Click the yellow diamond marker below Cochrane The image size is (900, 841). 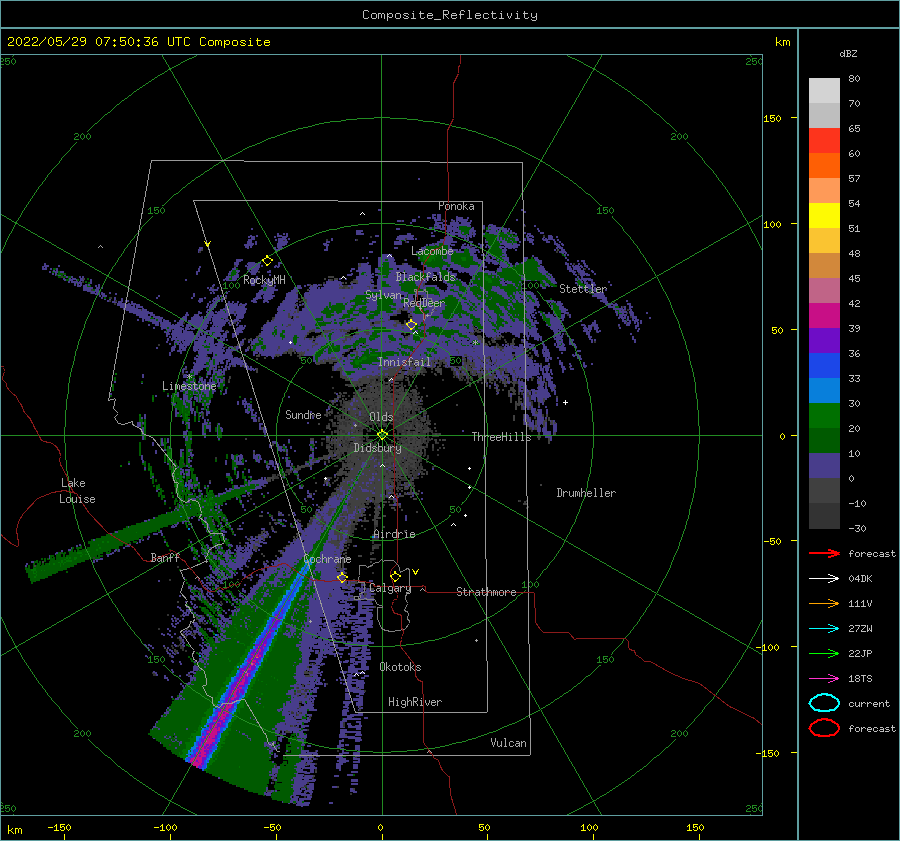342,577
